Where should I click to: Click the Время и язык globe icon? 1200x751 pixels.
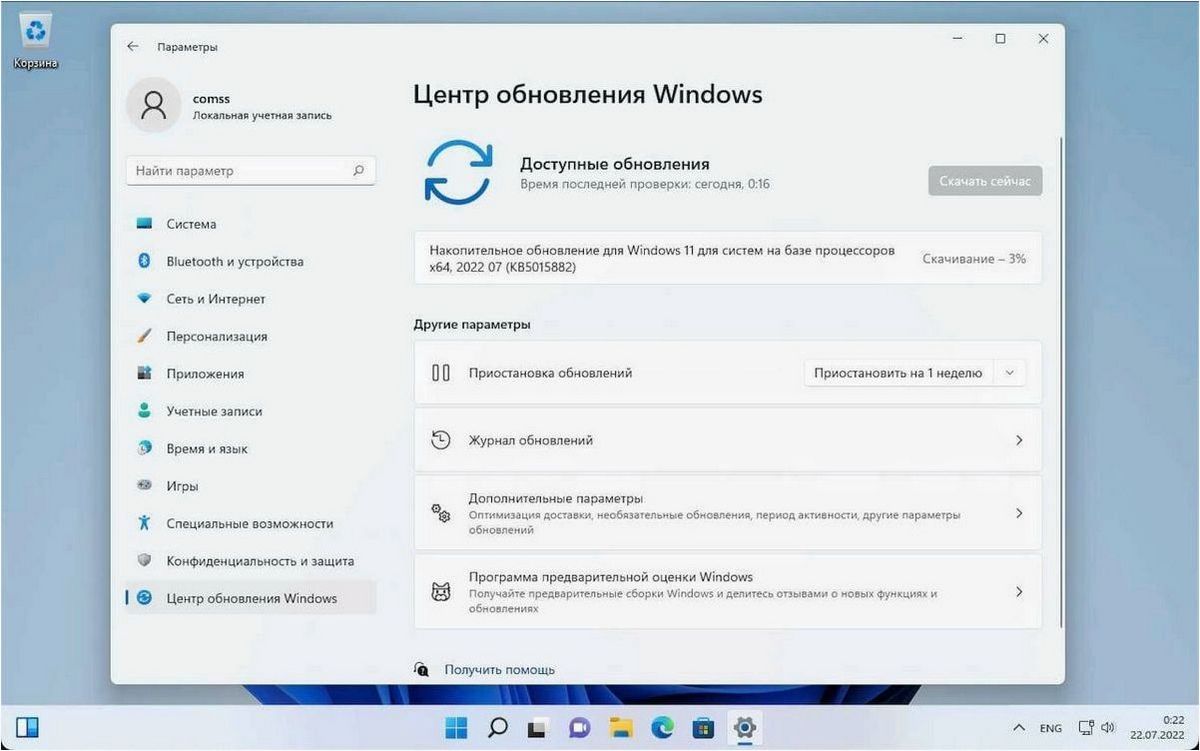pos(144,449)
